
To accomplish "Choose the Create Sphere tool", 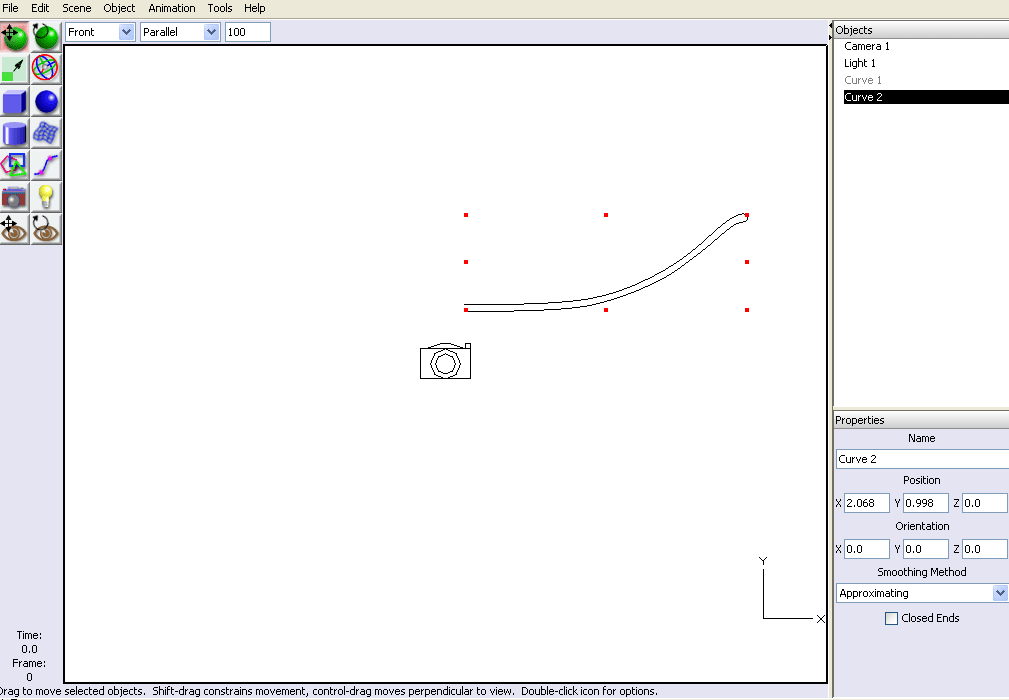I will [46, 101].
